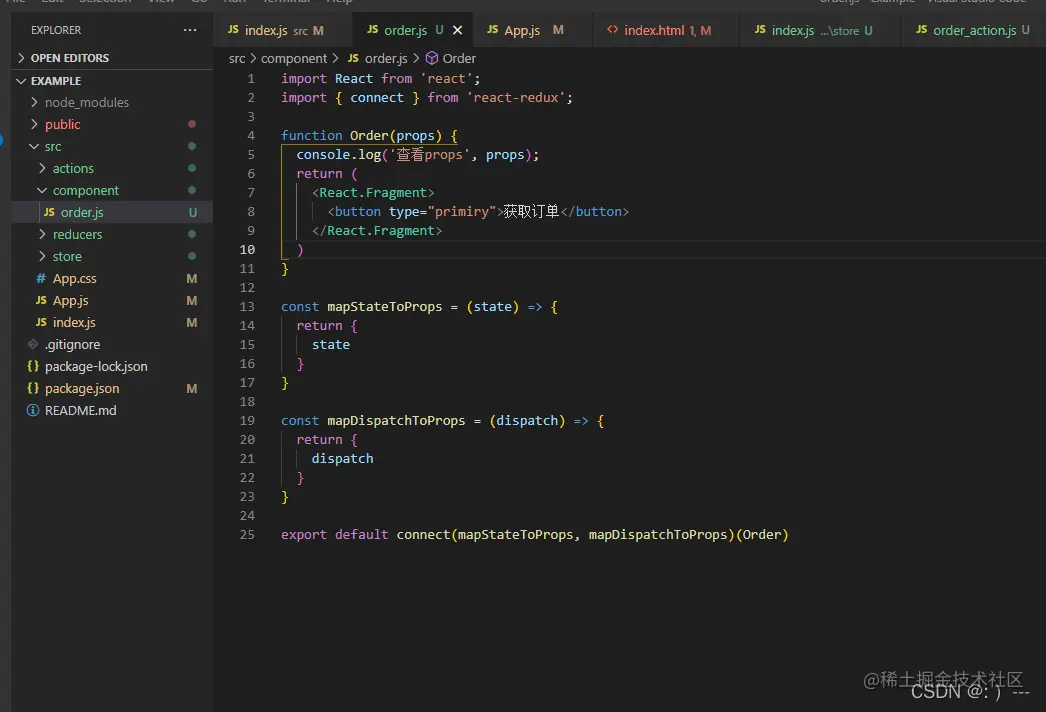Click the JS icon on order_action.js tab

[x=922, y=29]
